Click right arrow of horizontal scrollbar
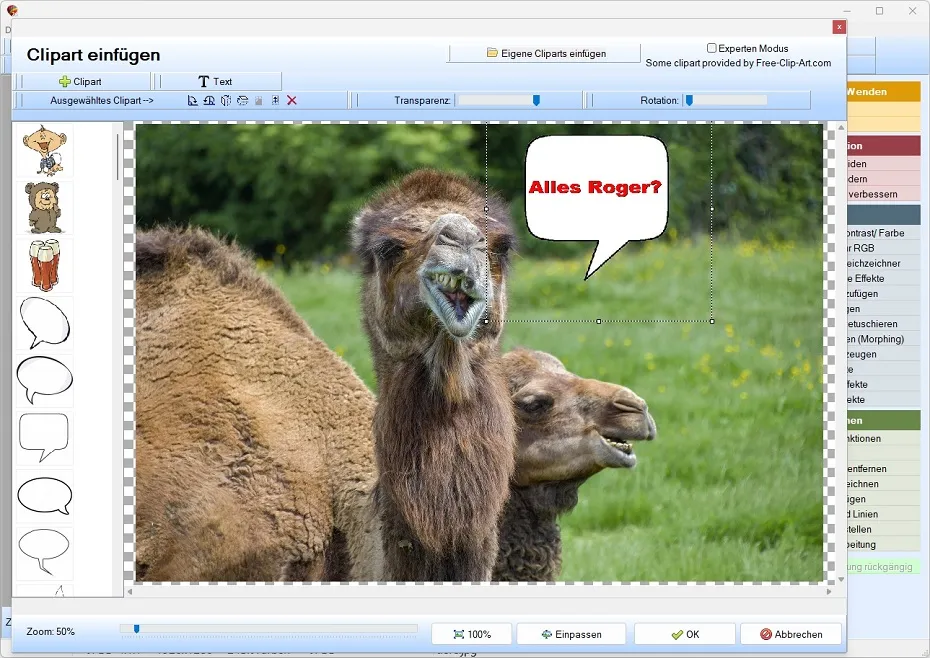 pos(829,592)
